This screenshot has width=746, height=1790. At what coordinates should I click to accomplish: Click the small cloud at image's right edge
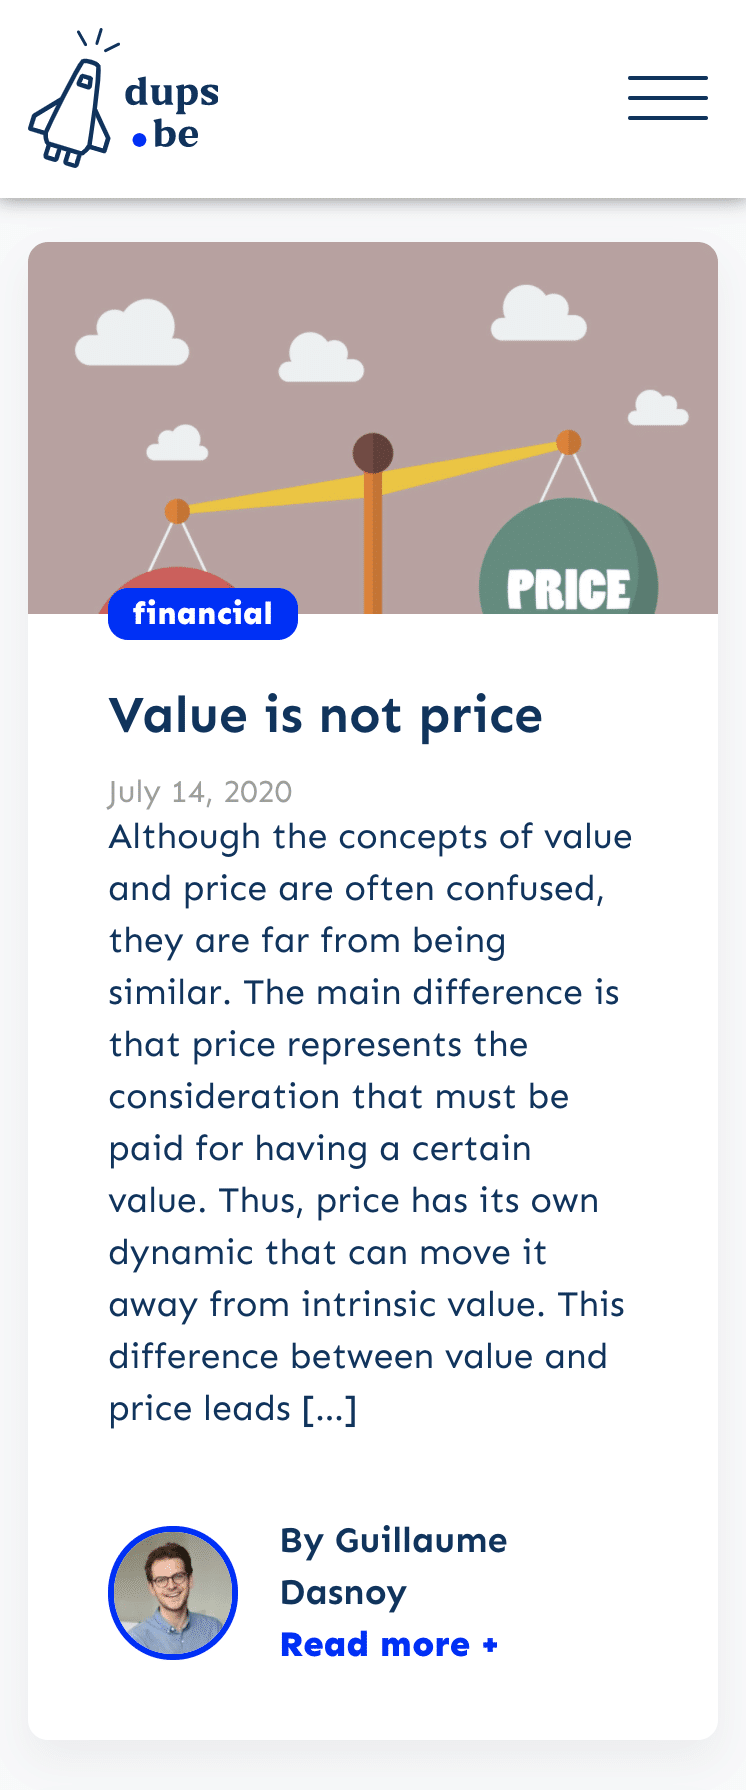[x=658, y=408]
